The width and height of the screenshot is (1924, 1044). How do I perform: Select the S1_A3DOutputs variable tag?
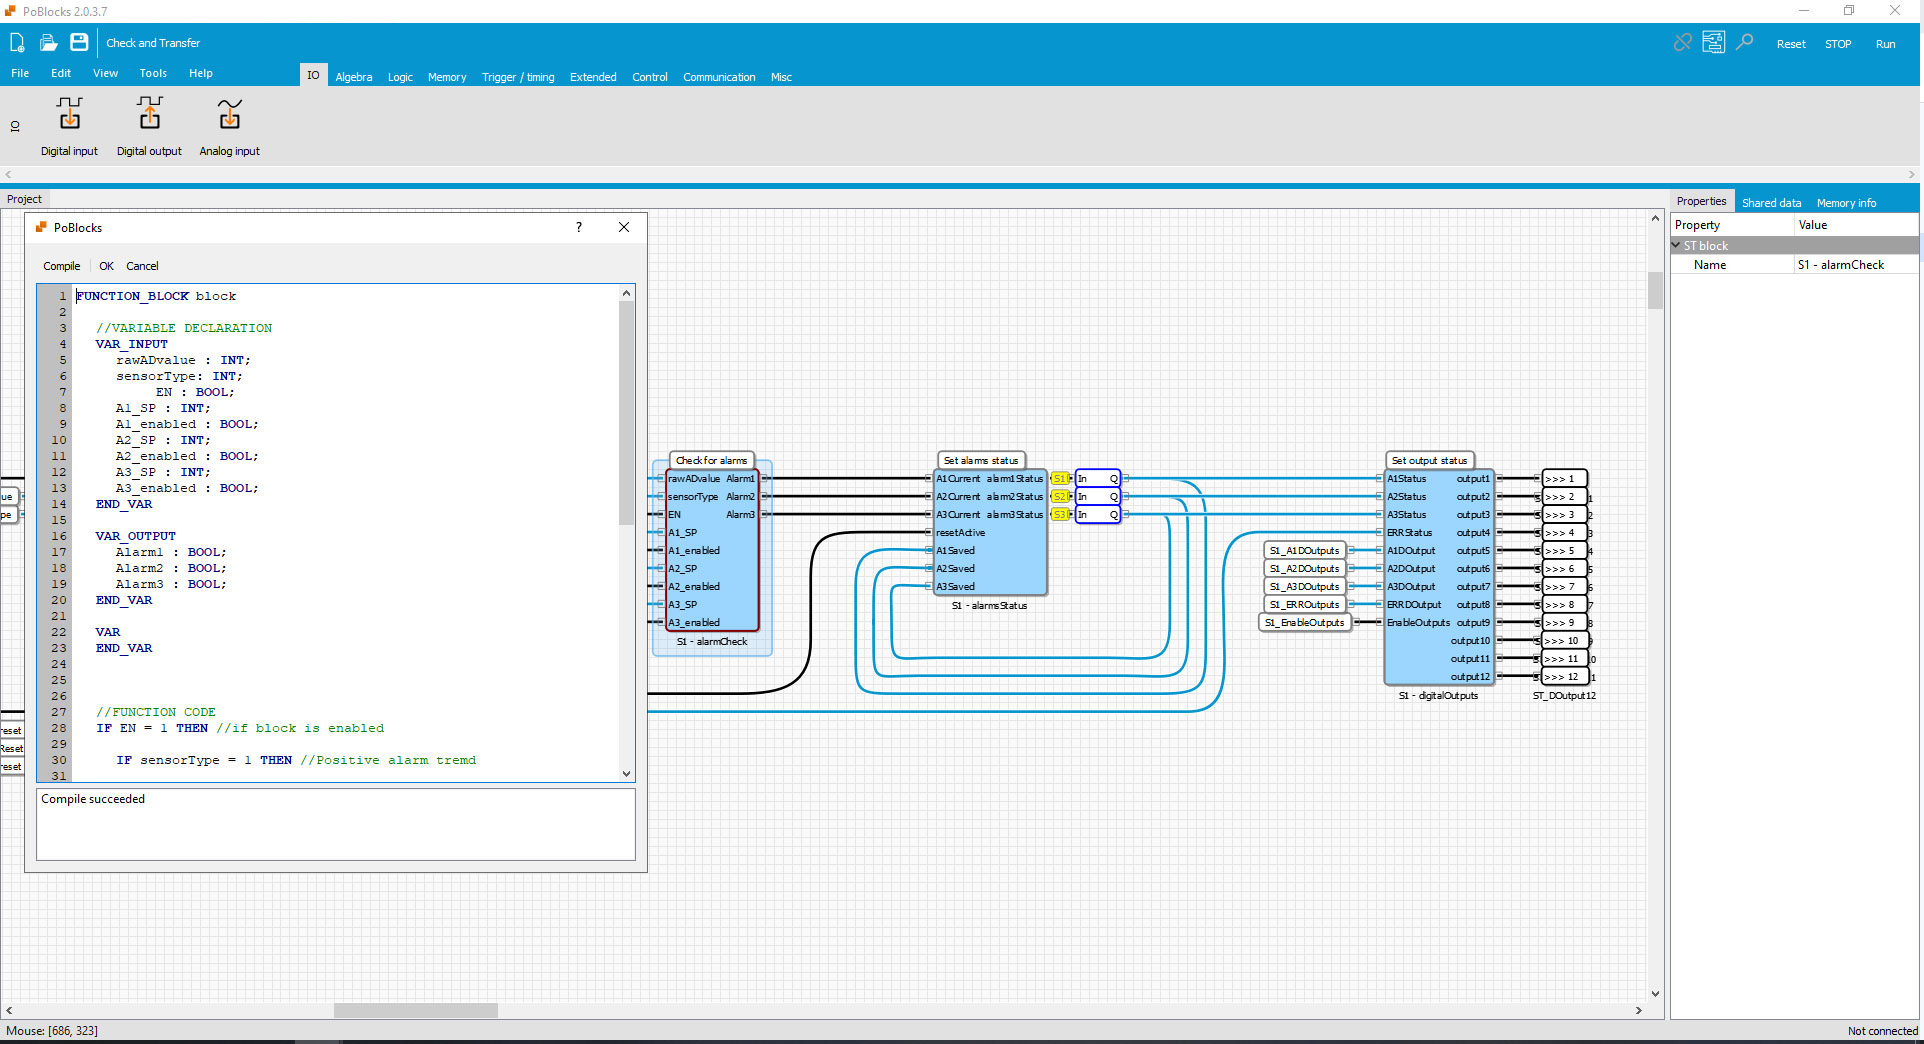click(x=1304, y=587)
